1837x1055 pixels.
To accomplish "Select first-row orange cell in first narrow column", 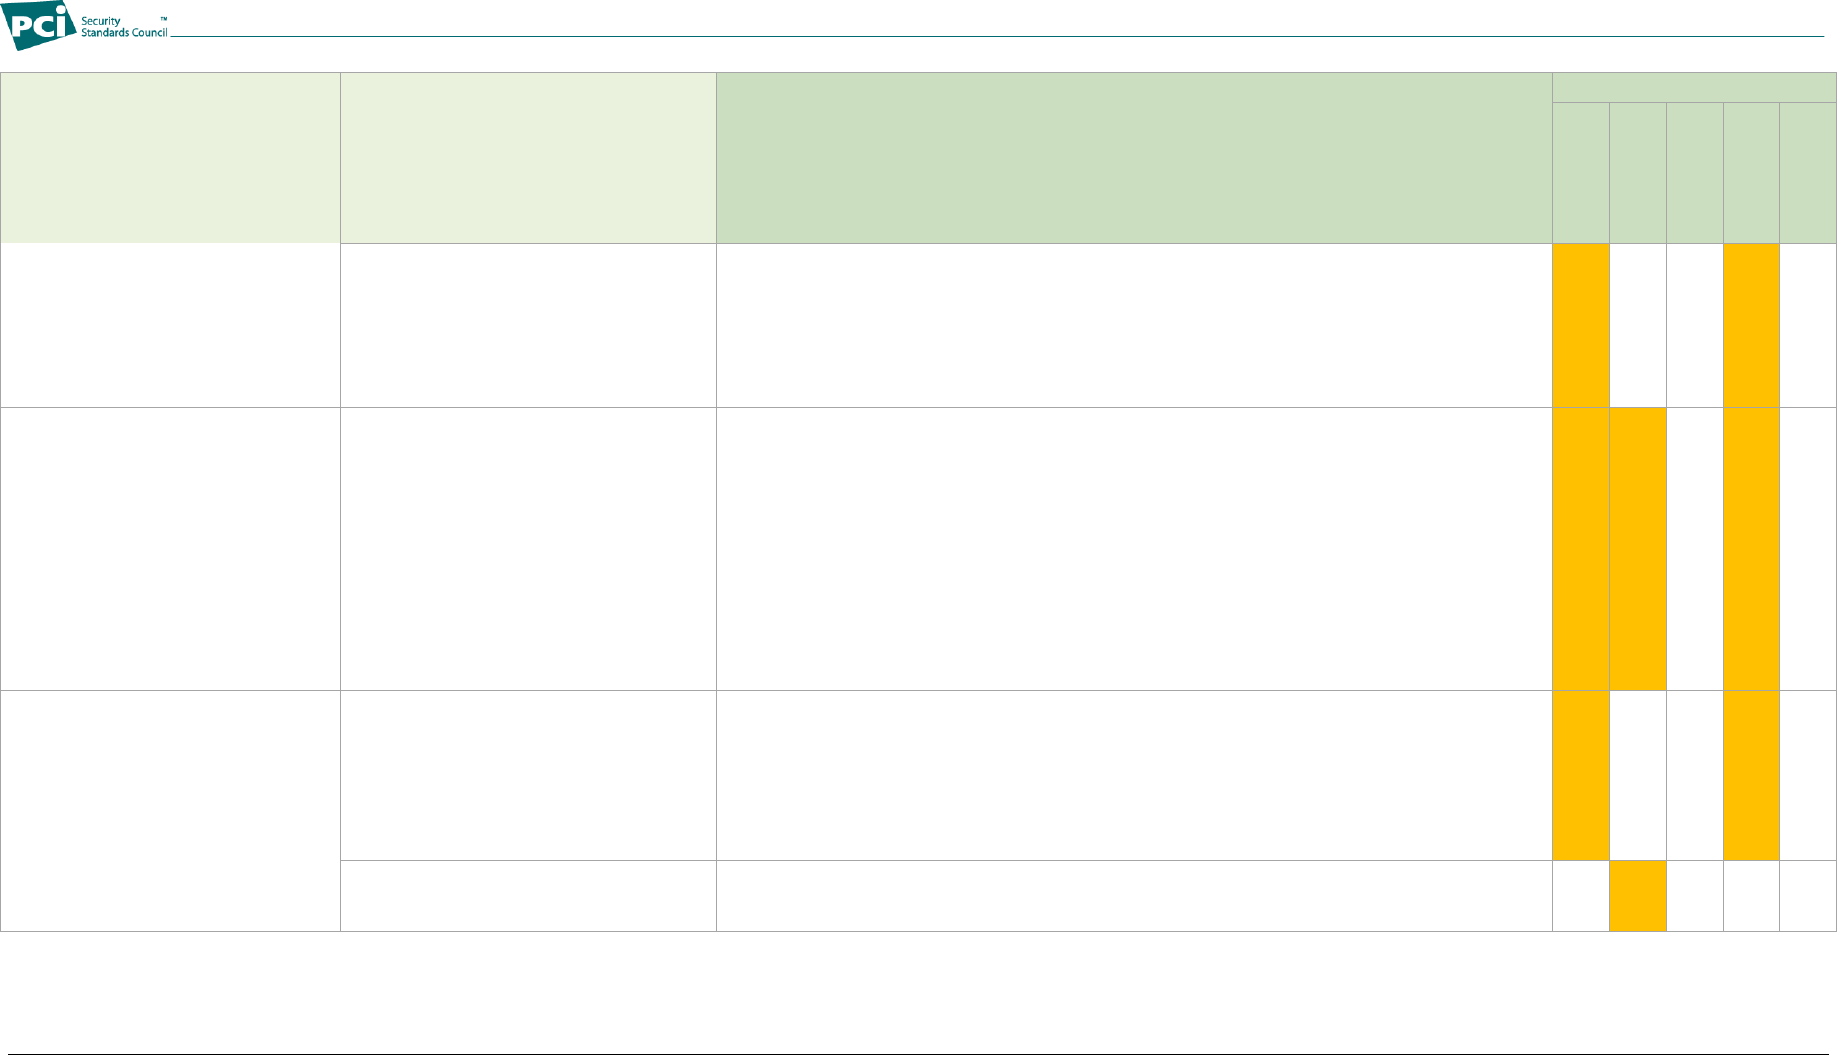I will click(1581, 325).
